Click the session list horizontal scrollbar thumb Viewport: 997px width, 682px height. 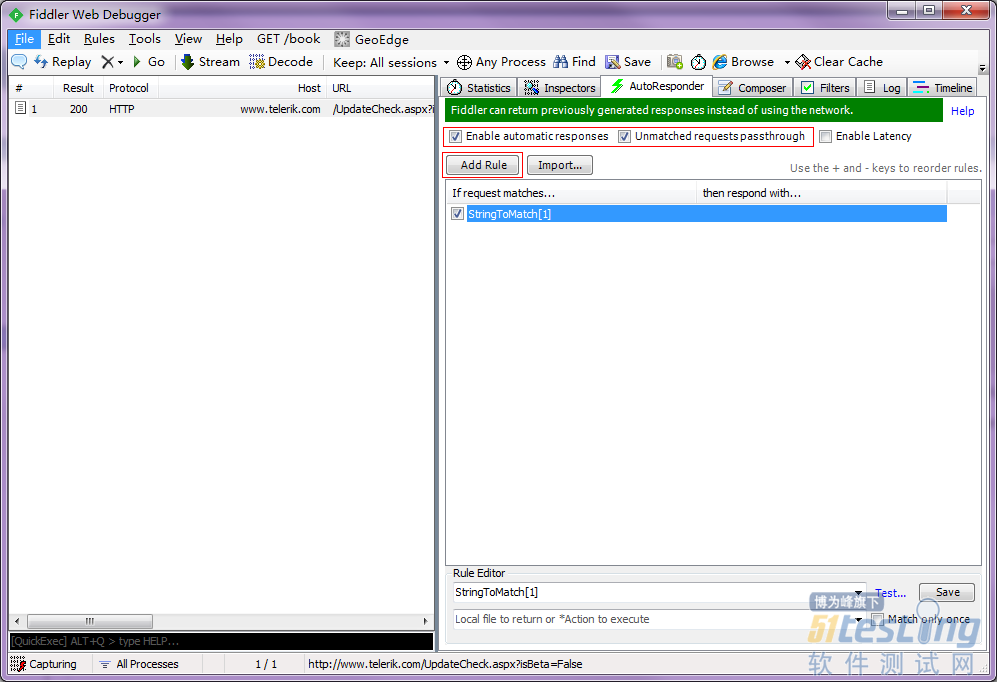[x=90, y=621]
